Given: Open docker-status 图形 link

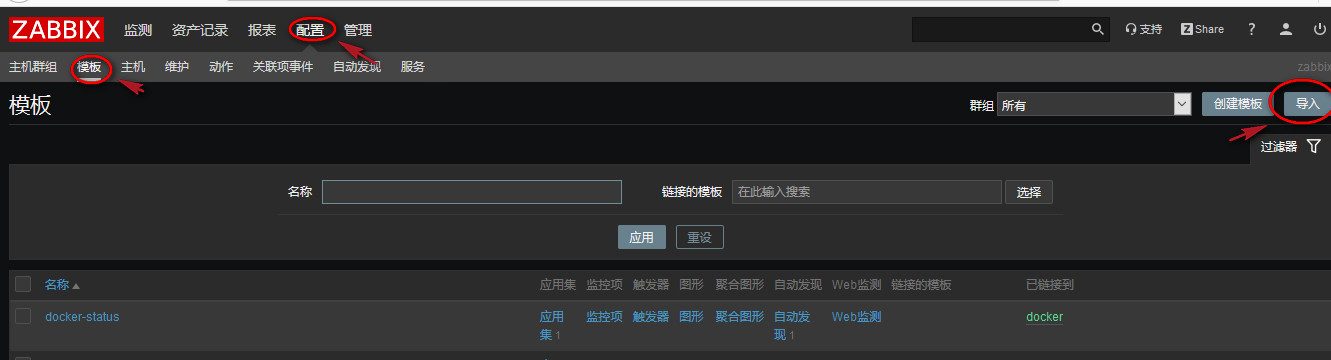Looking at the screenshot, I should (691, 317).
